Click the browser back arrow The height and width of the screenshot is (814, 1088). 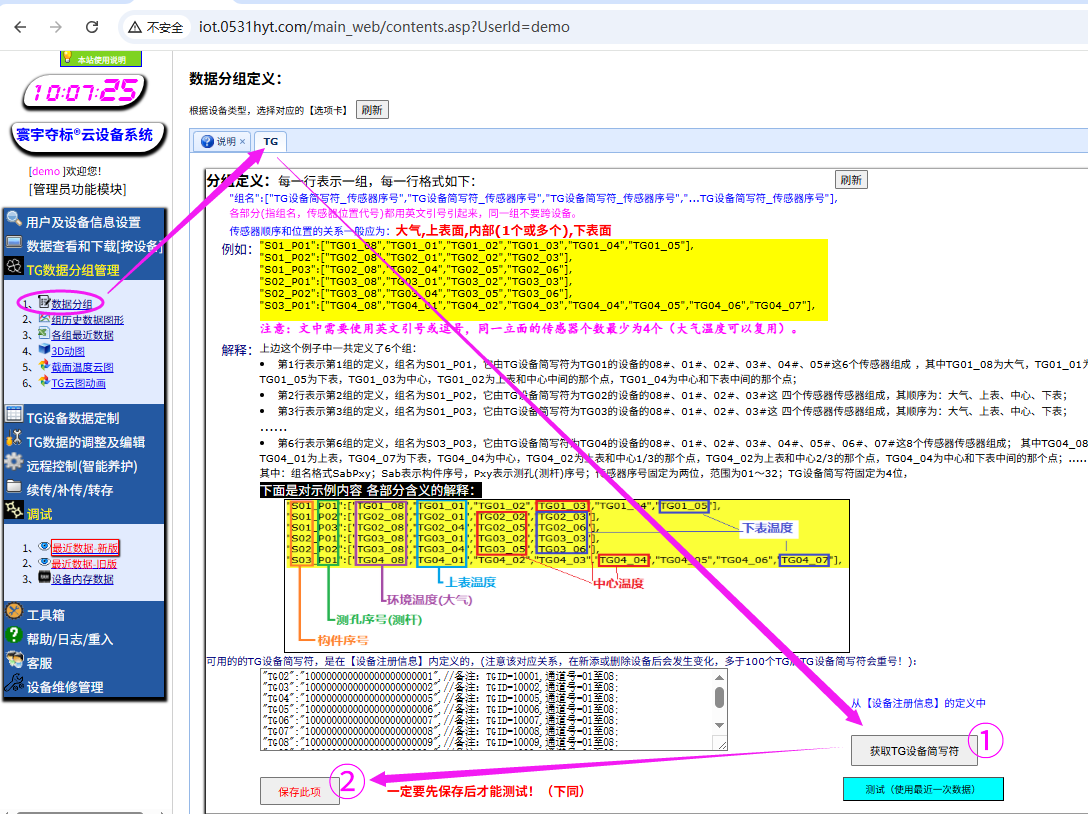(x=20, y=27)
